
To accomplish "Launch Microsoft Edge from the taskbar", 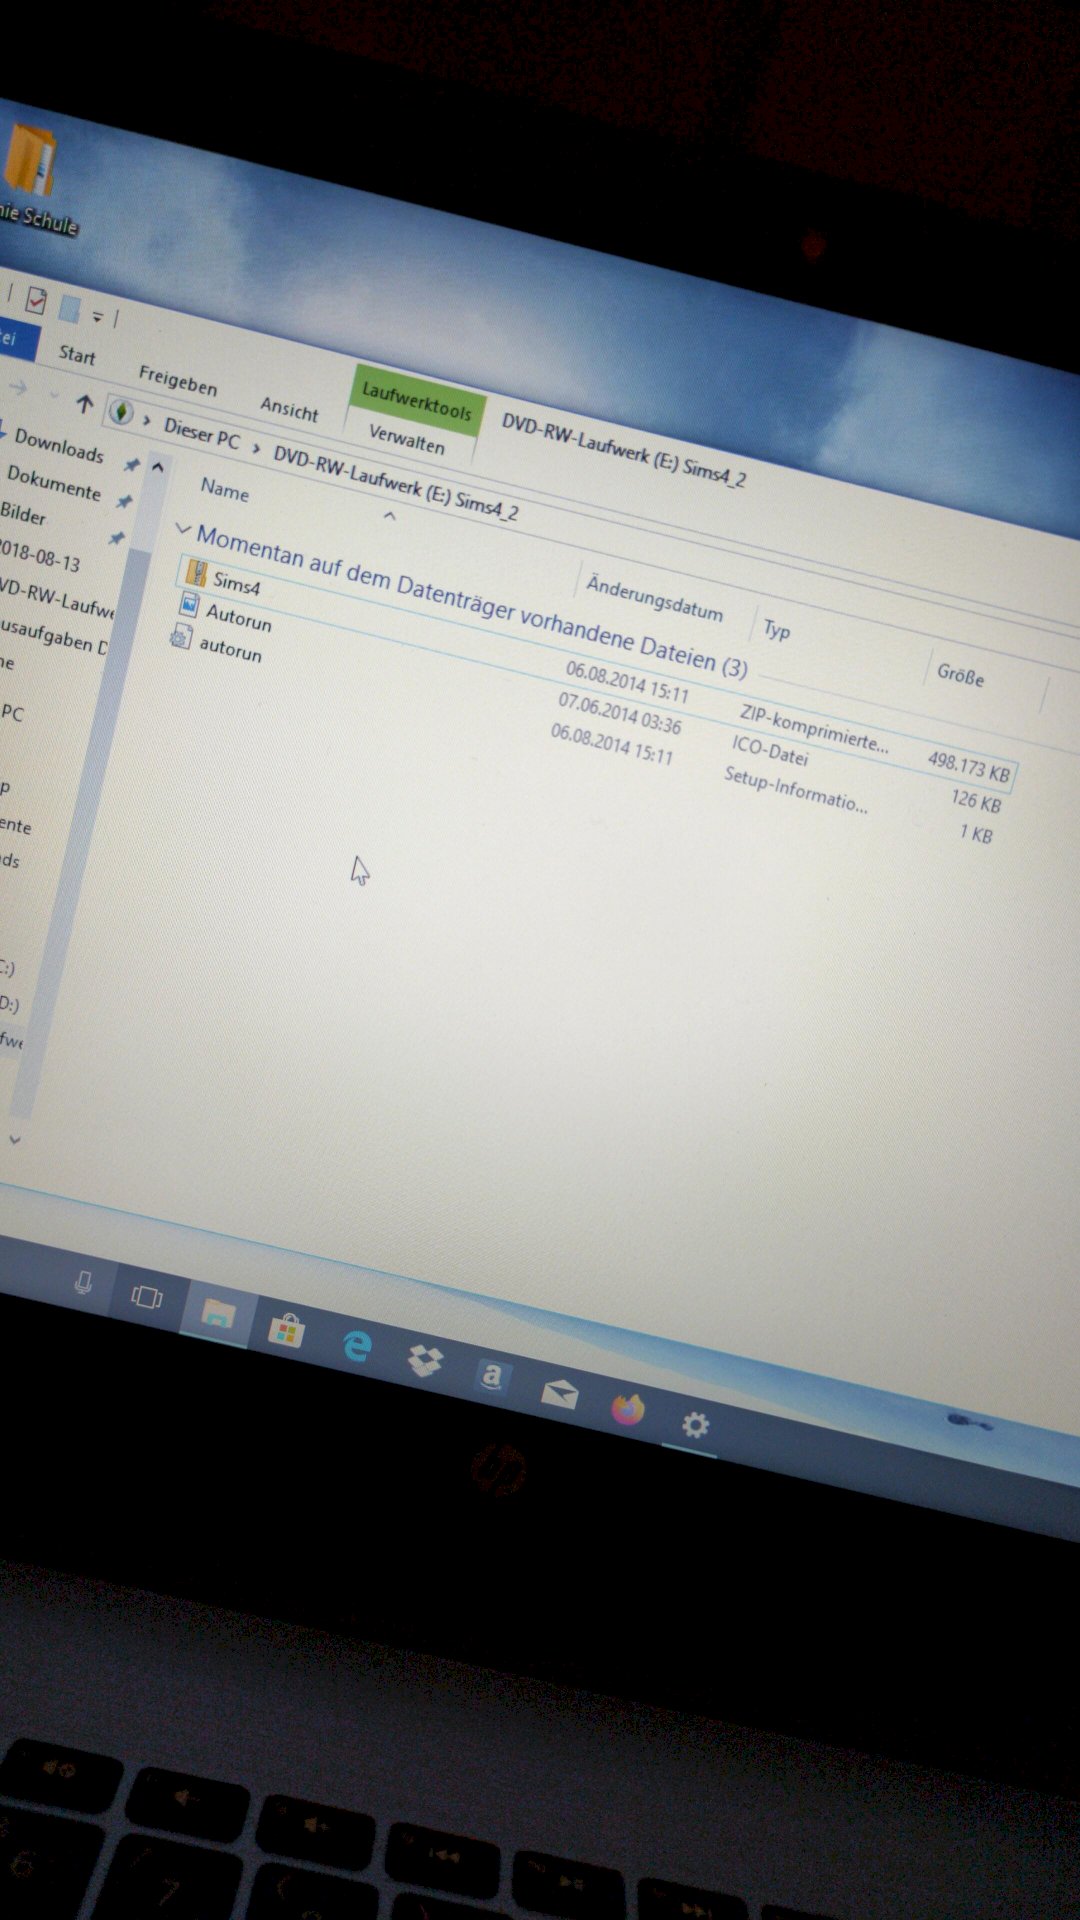I will [356, 1346].
